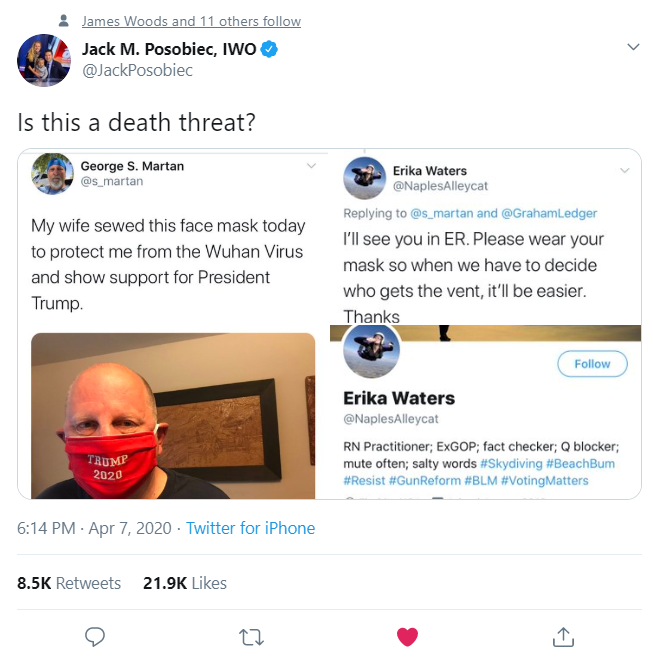653x659 pixels.
Task: Click the #GunReform hashtag
Action: click(x=425, y=480)
